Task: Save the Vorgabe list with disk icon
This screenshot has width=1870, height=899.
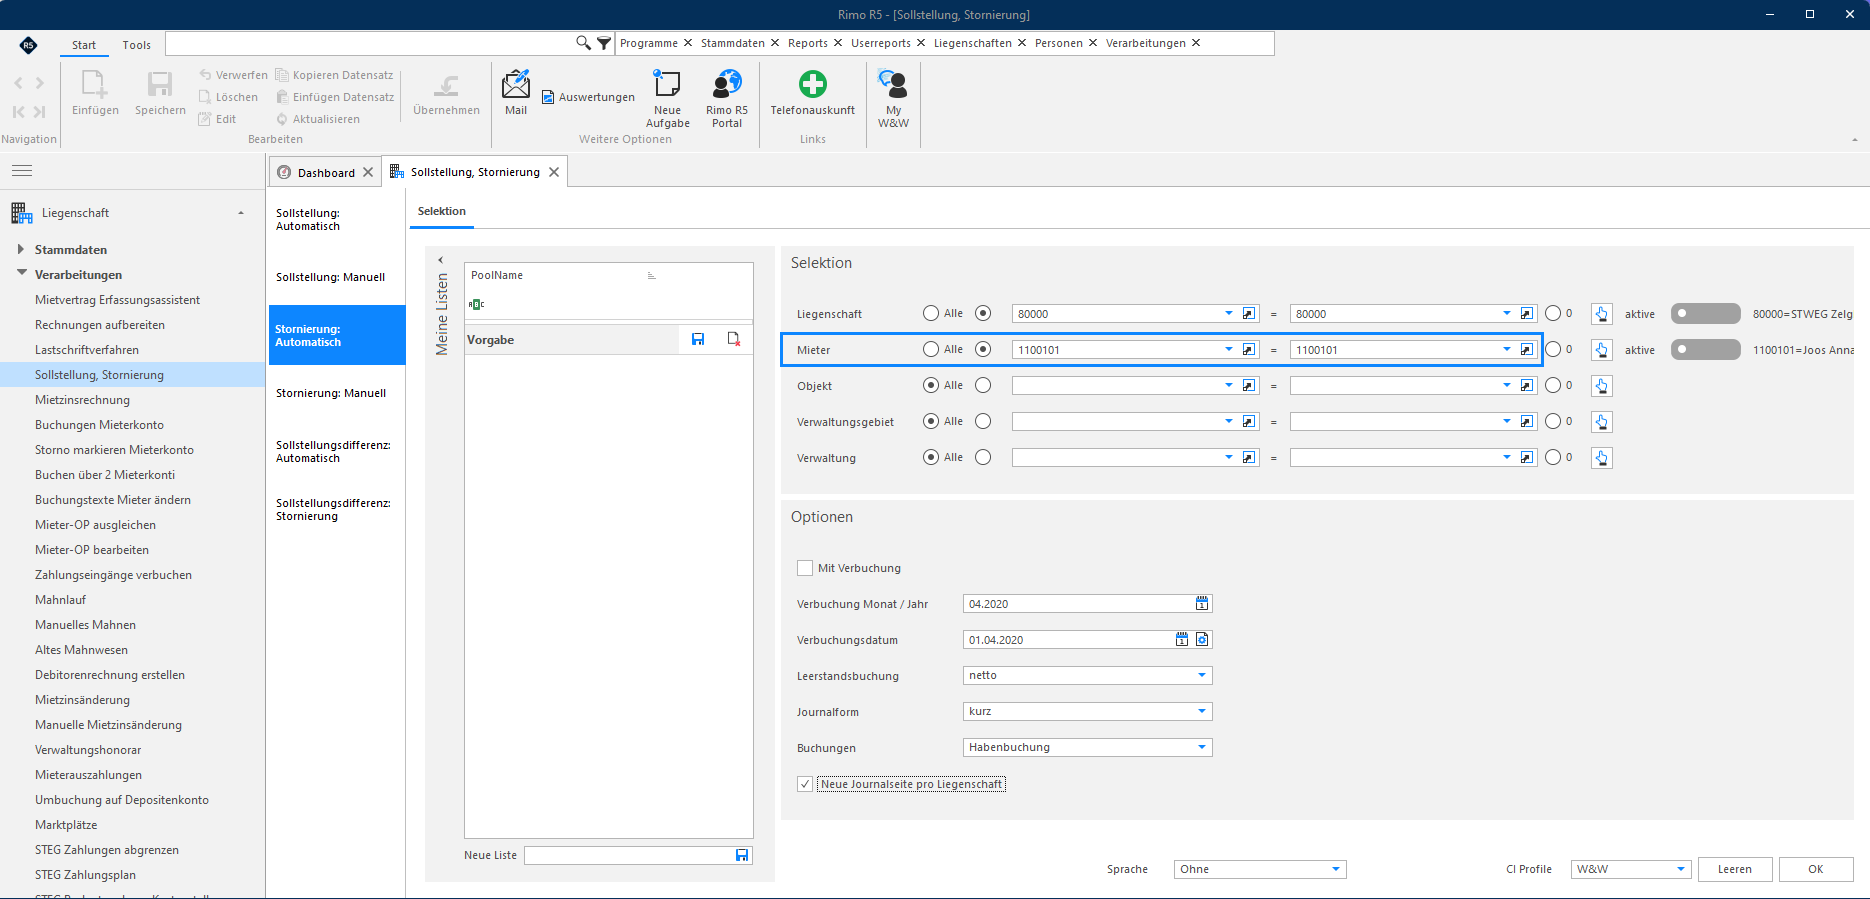Action: [x=698, y=340]
